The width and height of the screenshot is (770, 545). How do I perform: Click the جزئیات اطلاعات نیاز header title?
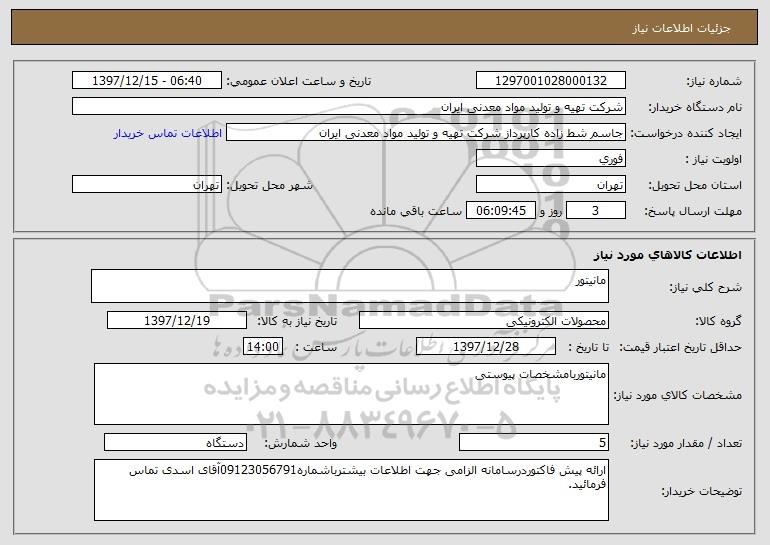click(681, 28)
